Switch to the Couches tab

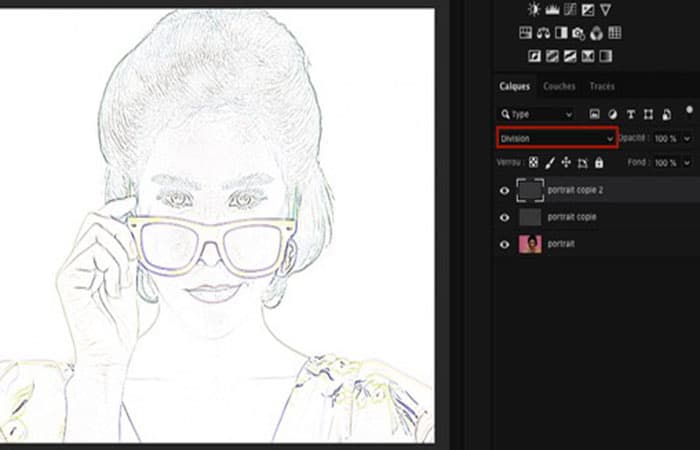559,86
